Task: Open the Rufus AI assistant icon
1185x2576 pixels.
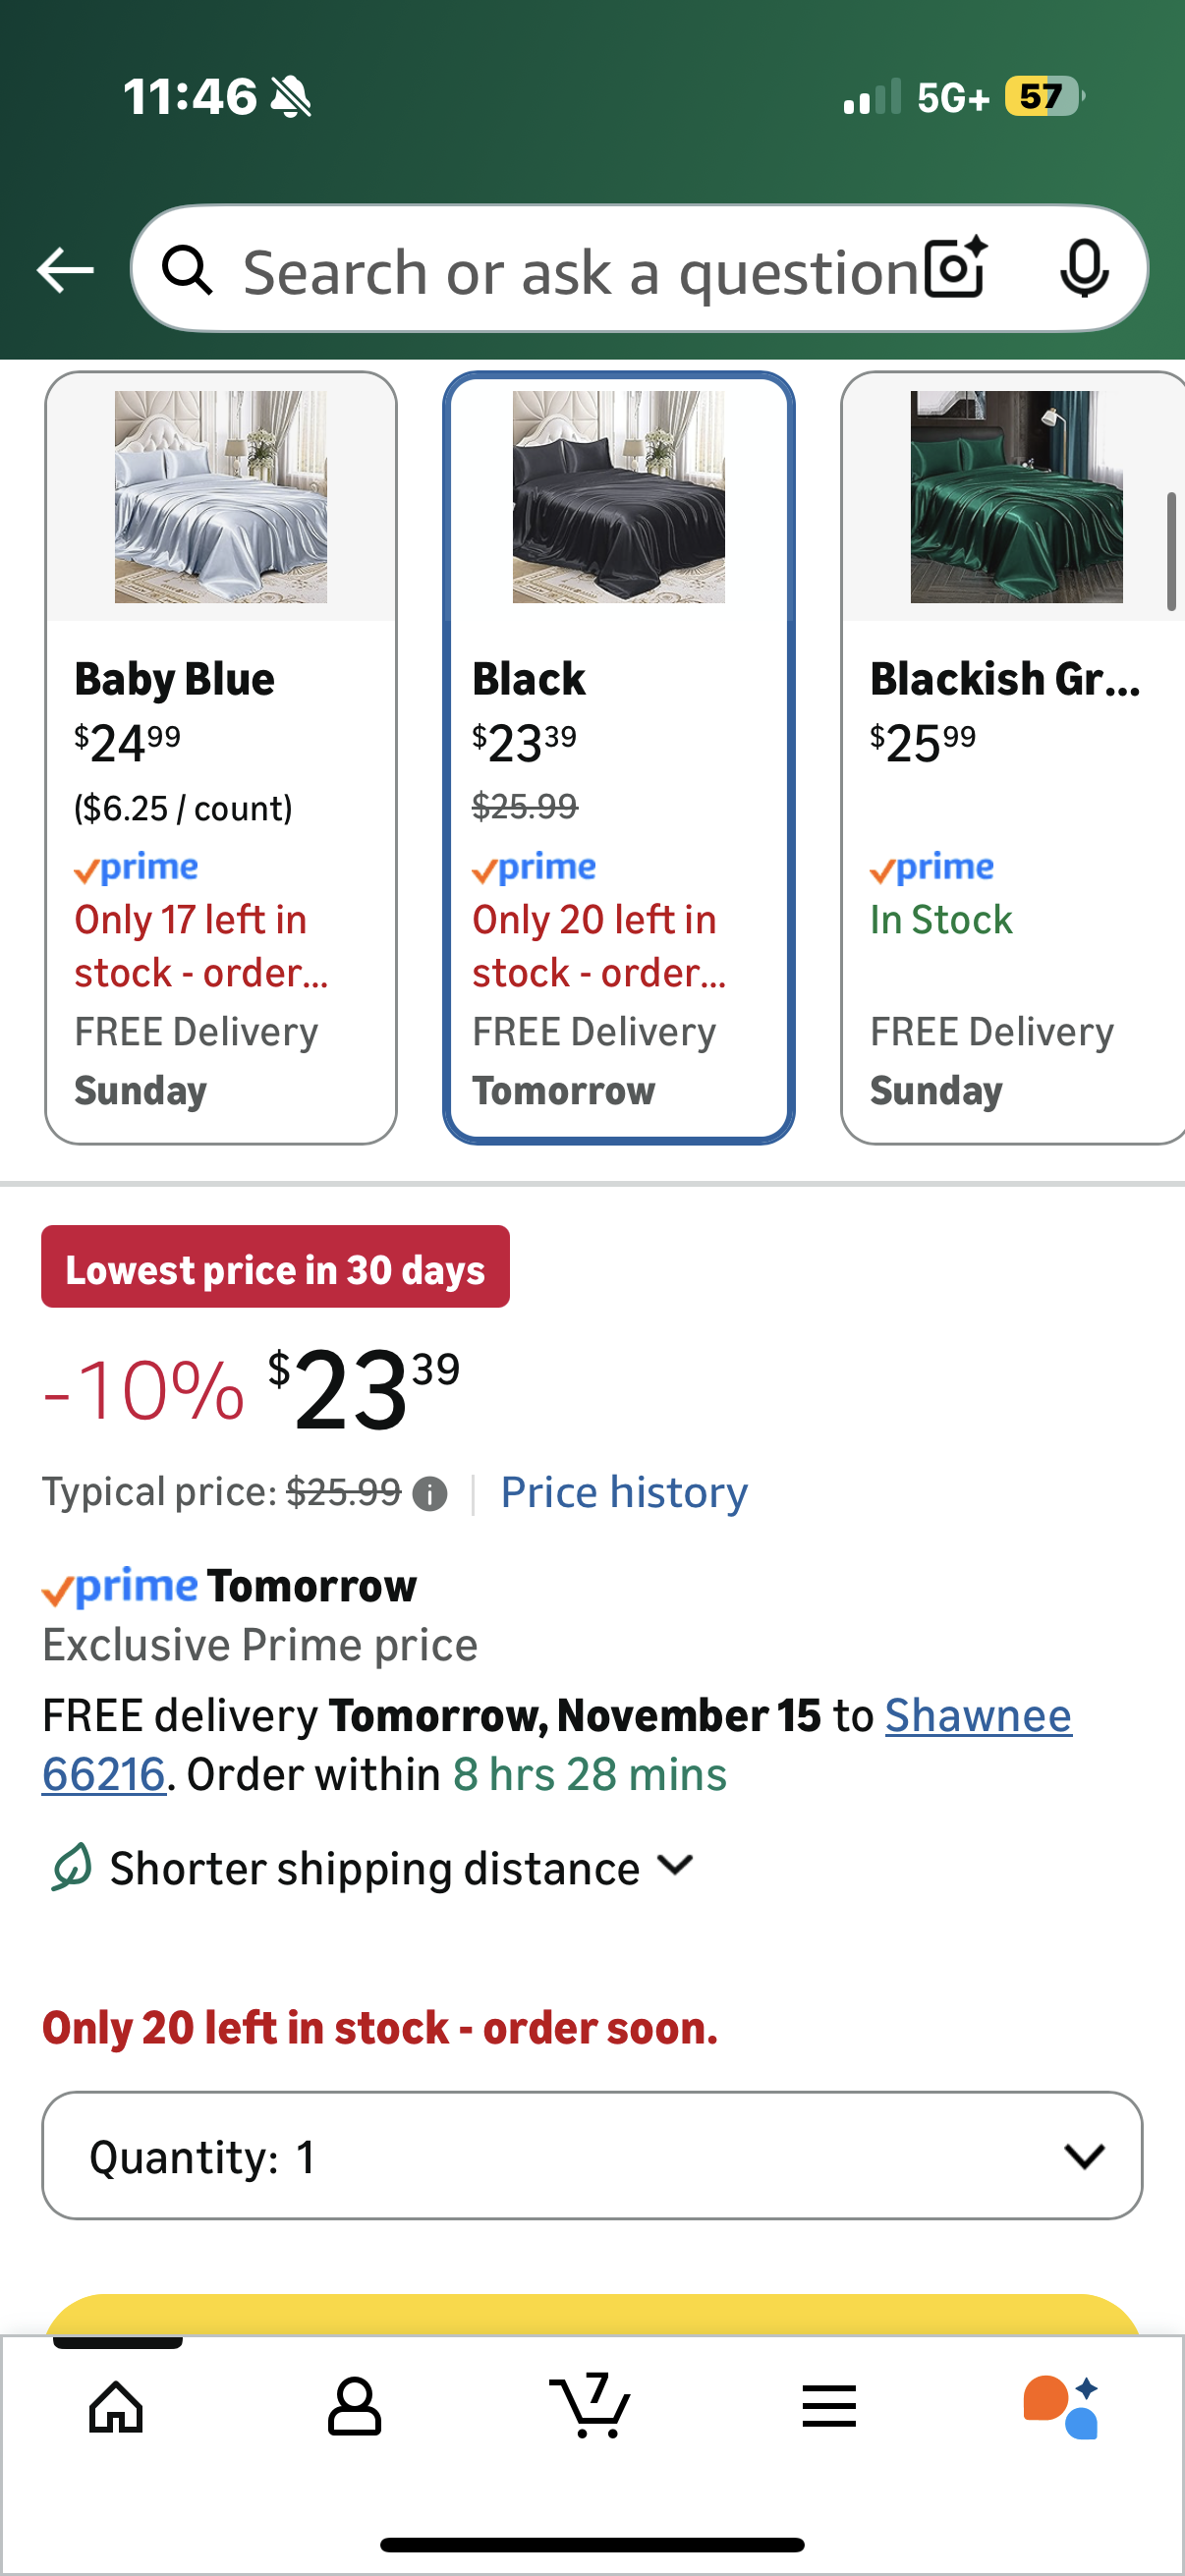Action: click(1061, 2406)
